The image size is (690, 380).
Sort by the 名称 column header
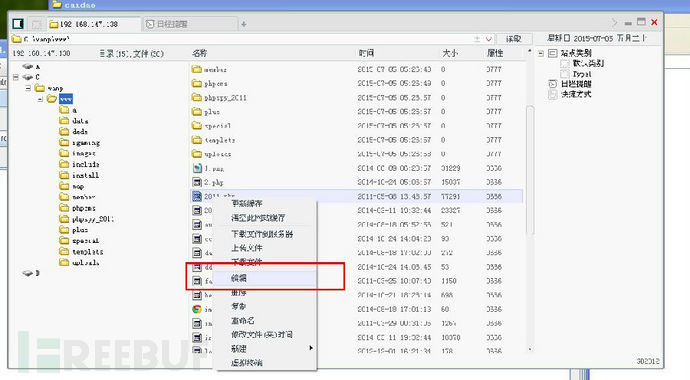(x=200, y=53)
